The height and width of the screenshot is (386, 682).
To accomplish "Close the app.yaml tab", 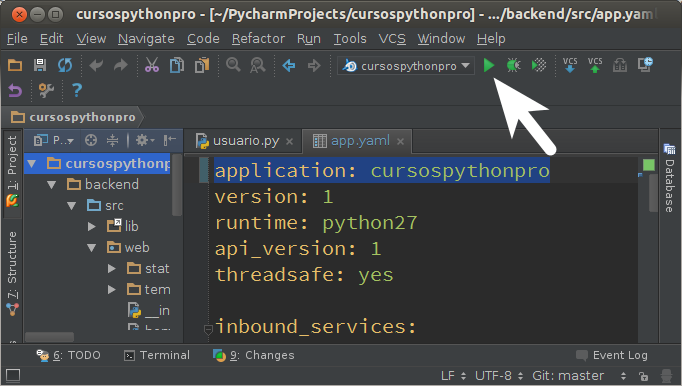I will coord(401,141).
